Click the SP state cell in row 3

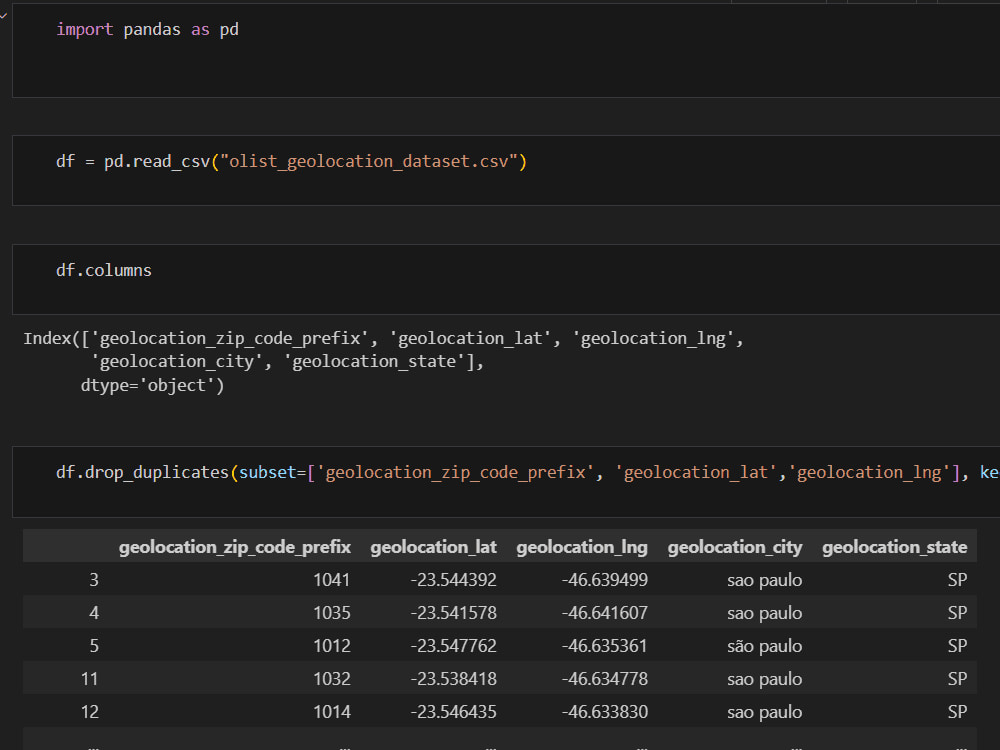click(957, 580)
